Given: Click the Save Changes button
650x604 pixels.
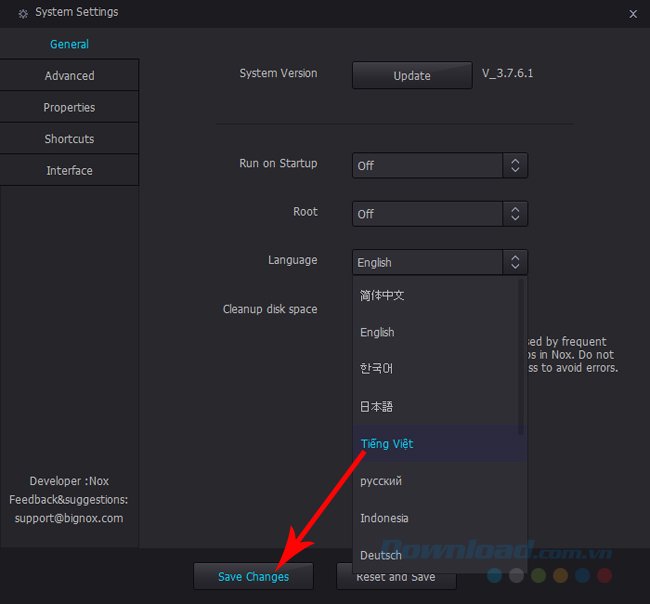Looking at the screenshot, I should pos(253,576).
